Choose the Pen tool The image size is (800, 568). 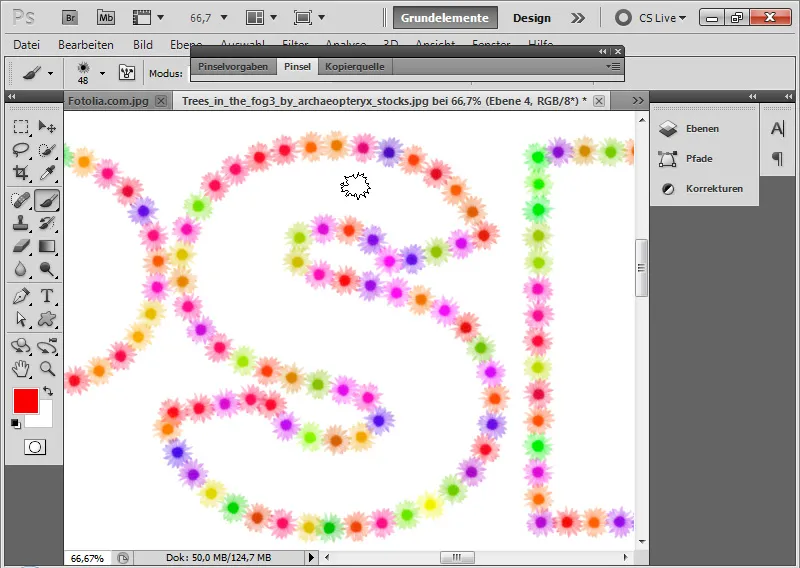21,296
